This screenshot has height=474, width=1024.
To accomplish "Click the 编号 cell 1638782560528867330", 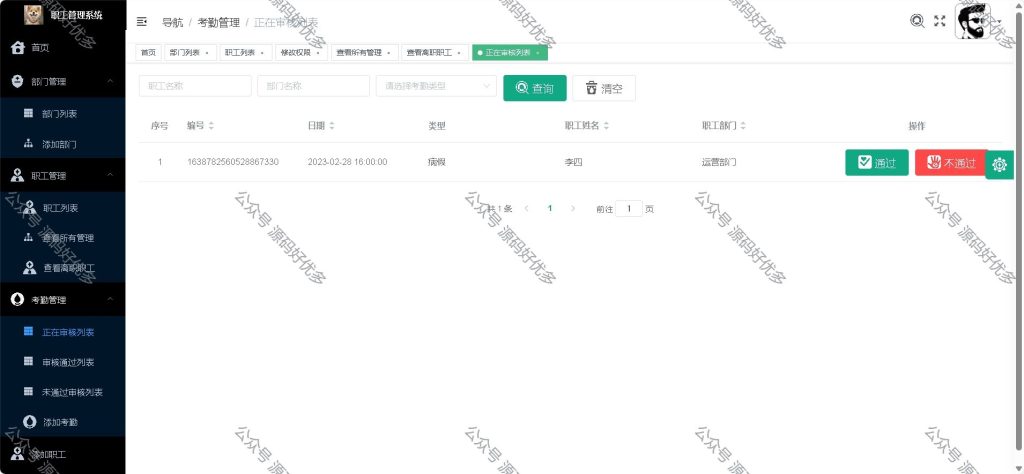I will [x=233, y=162].
